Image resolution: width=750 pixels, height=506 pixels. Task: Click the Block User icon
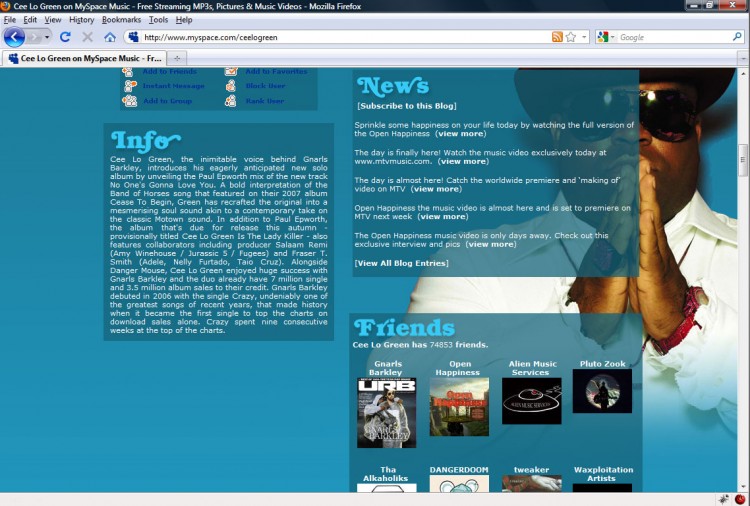[231, 86]
